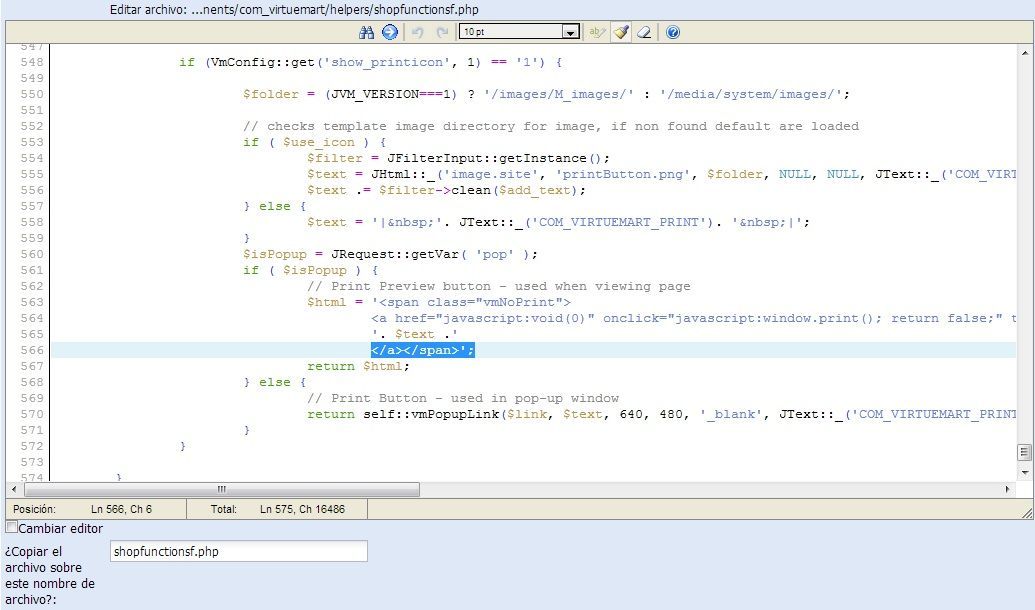Click the 'Ln 575, Ch 16486' total status
The height and width of the screenshot is (610, 1035).
(302, 509)
